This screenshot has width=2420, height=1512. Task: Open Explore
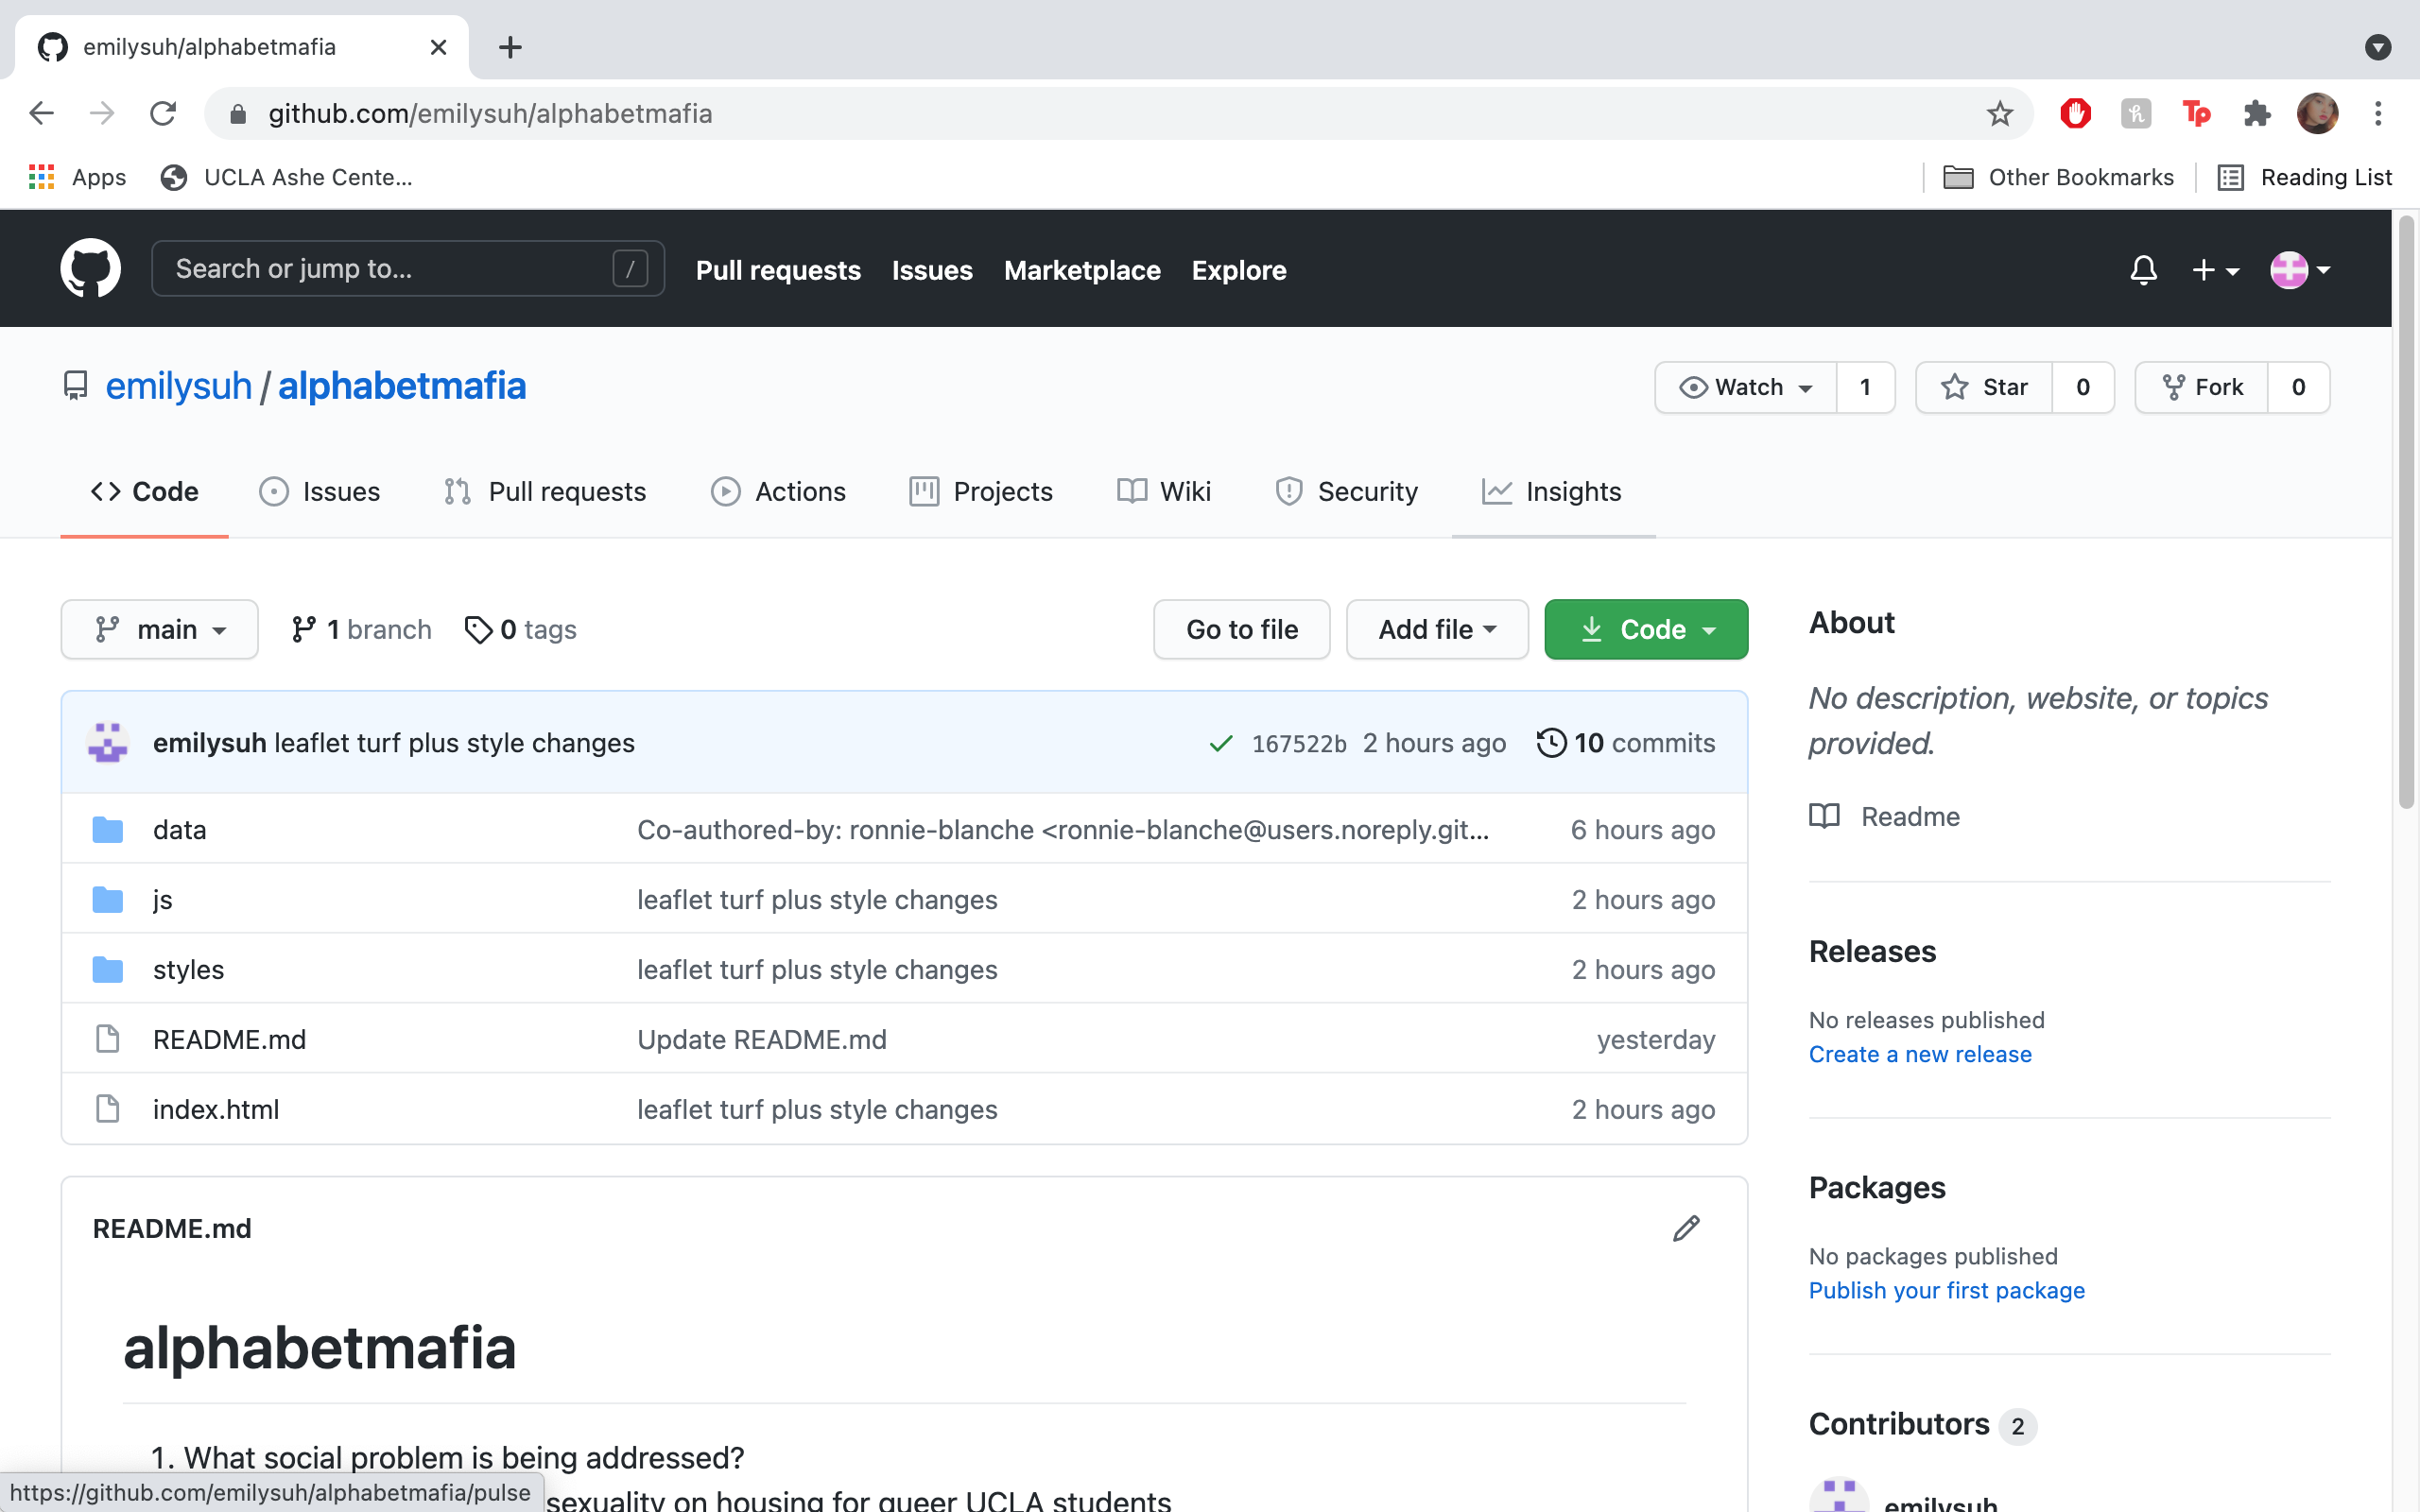[1239, 270]
